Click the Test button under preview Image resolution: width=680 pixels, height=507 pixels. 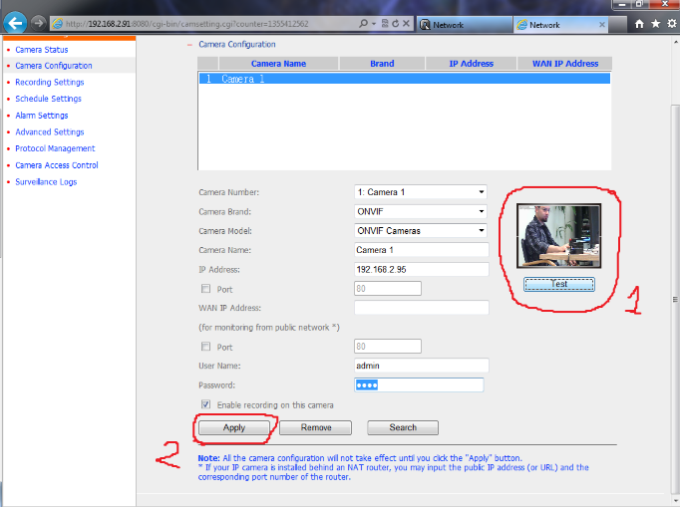[559, 284]
